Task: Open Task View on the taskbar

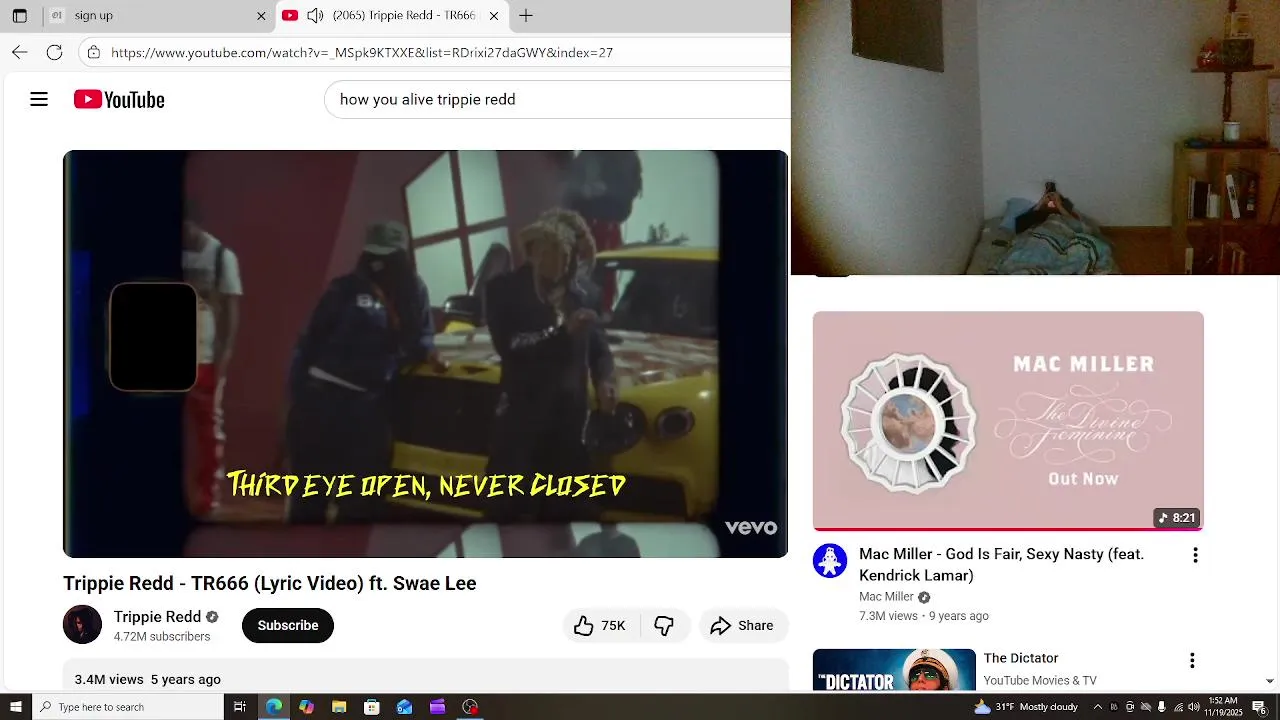Action: 240,707
